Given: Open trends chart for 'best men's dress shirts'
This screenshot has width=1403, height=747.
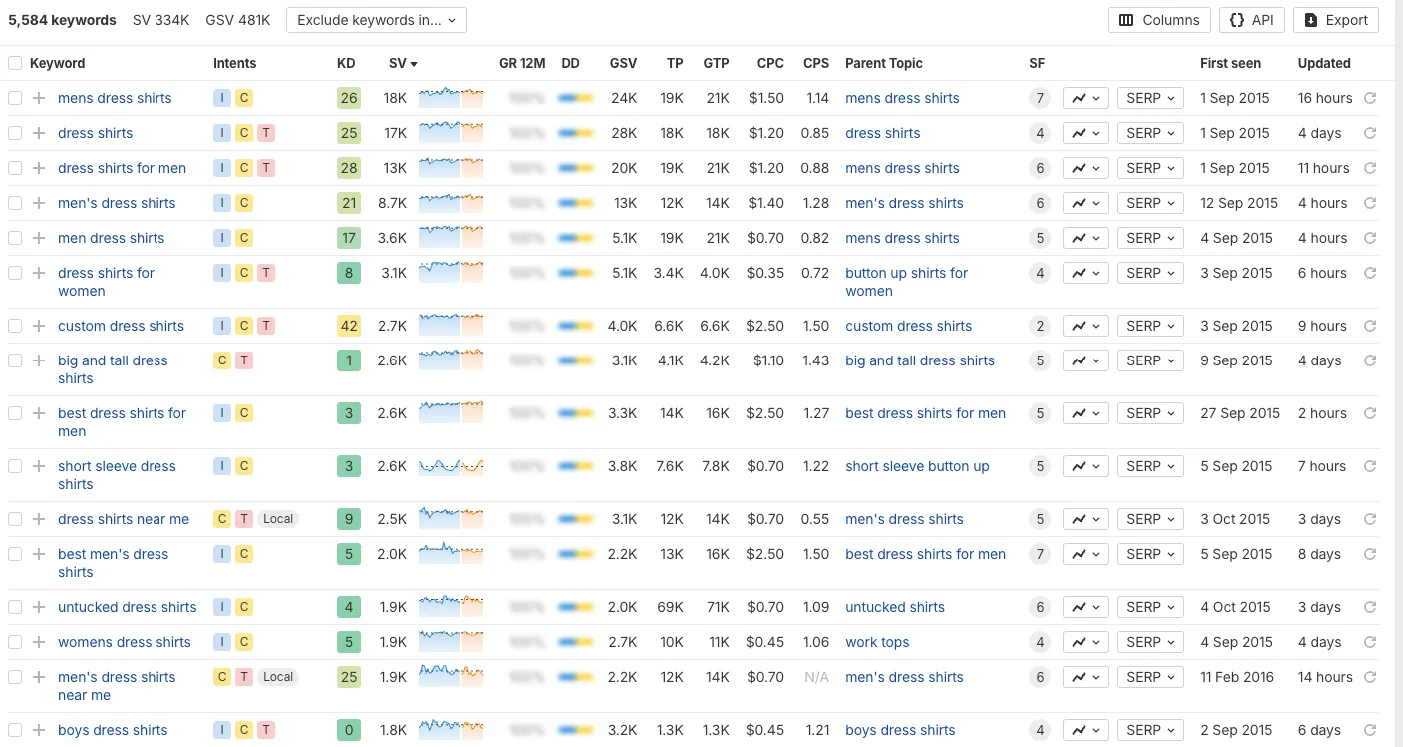Looking at the screenshot, I should point(1085,554).
